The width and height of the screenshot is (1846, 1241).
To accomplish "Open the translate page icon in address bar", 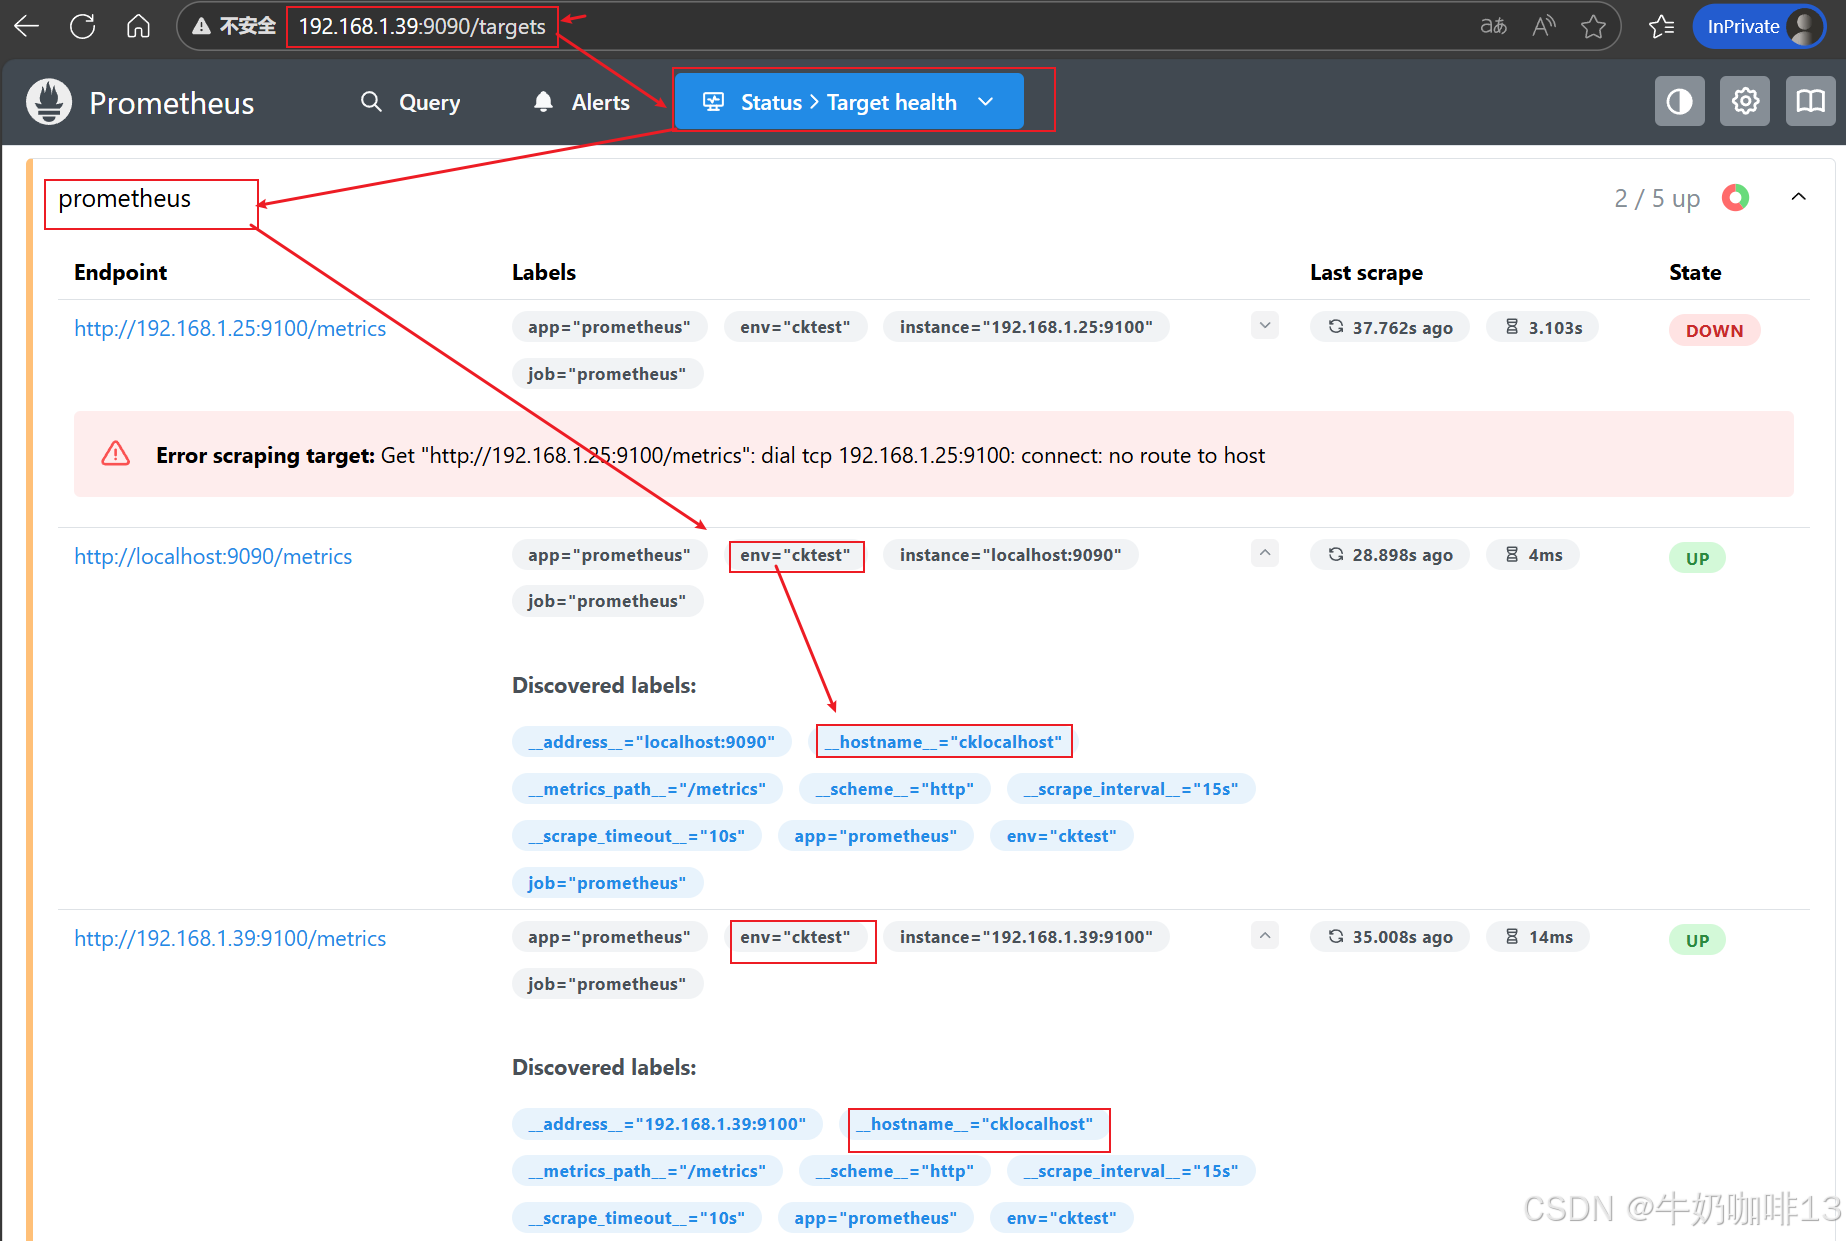I will (1493, 26).
